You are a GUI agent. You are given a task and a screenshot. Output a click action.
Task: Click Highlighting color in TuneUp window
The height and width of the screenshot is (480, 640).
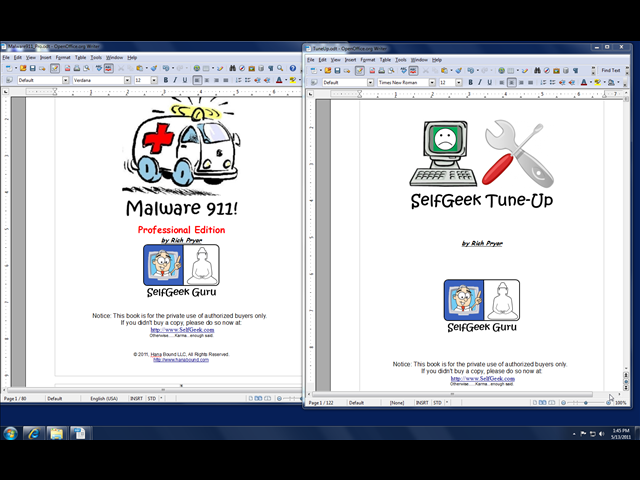click(598, 82)
